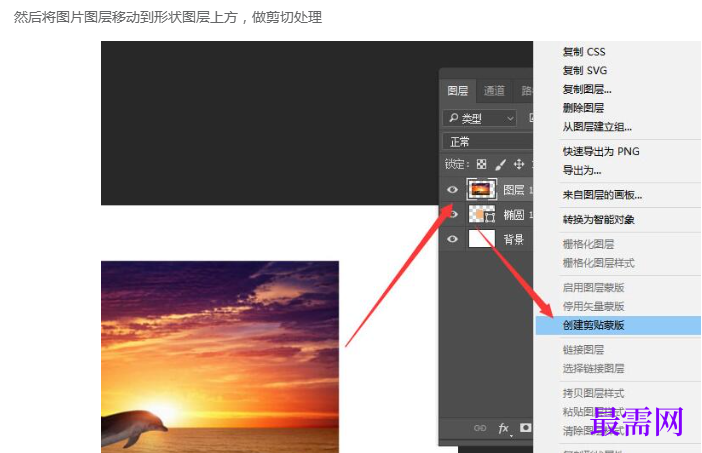This screenshot has width=702, height=453.
Task: Choose 拷贝图层样式 menu entry
Action: pos(593,393)
